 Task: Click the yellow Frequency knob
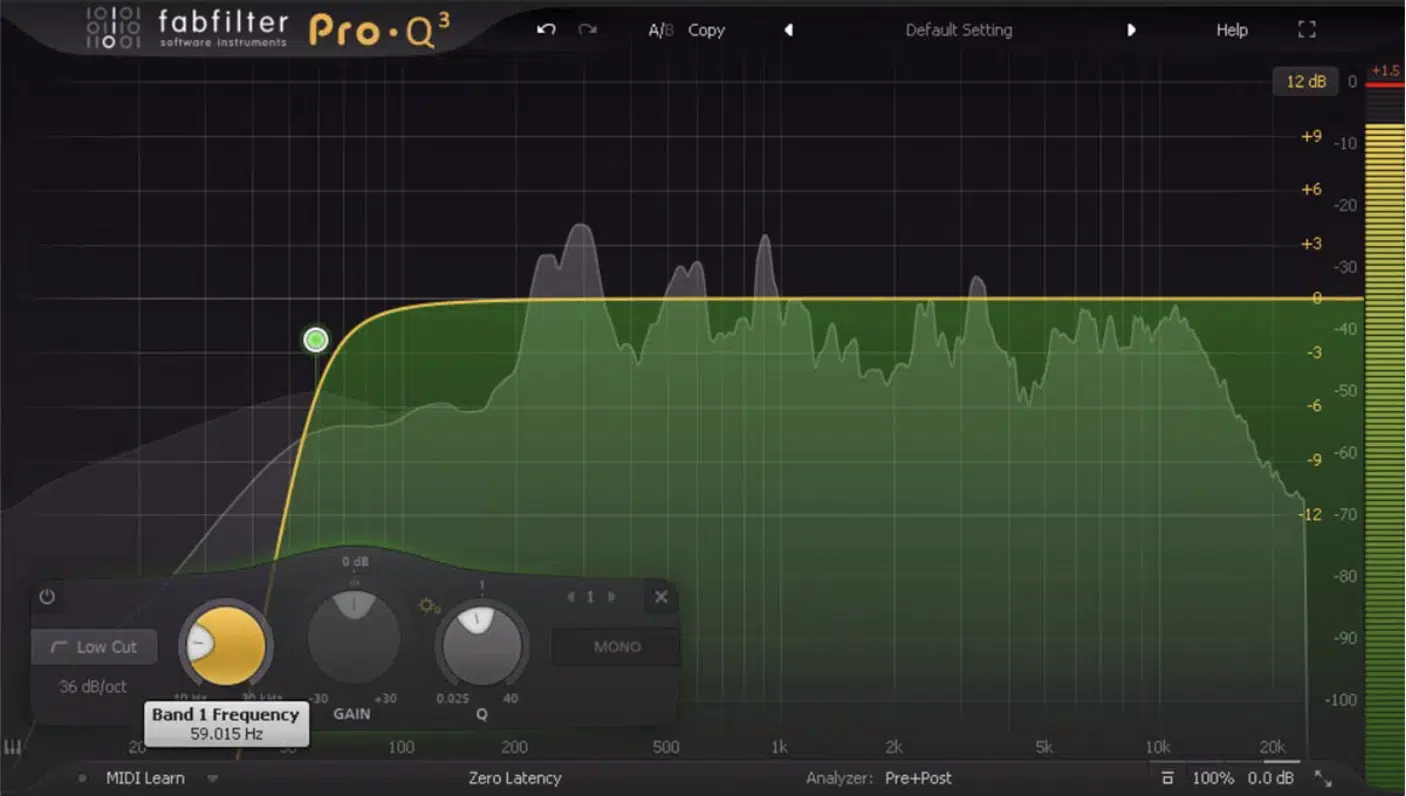[226, 646]
